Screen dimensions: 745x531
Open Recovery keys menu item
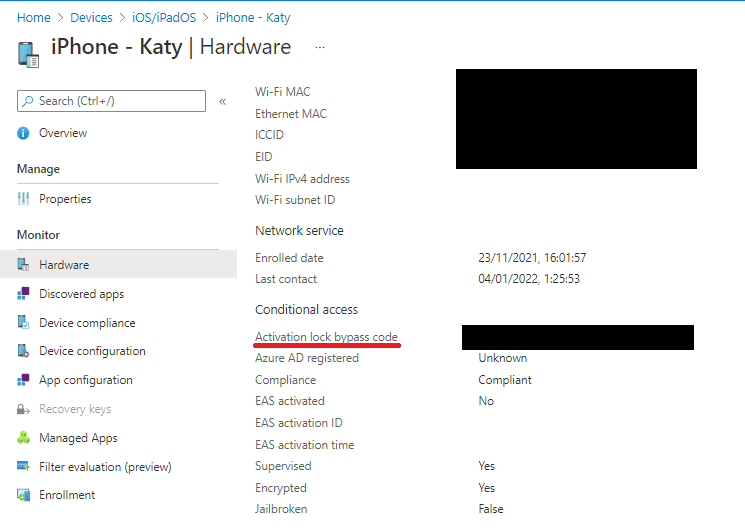[x=75, y=409]
